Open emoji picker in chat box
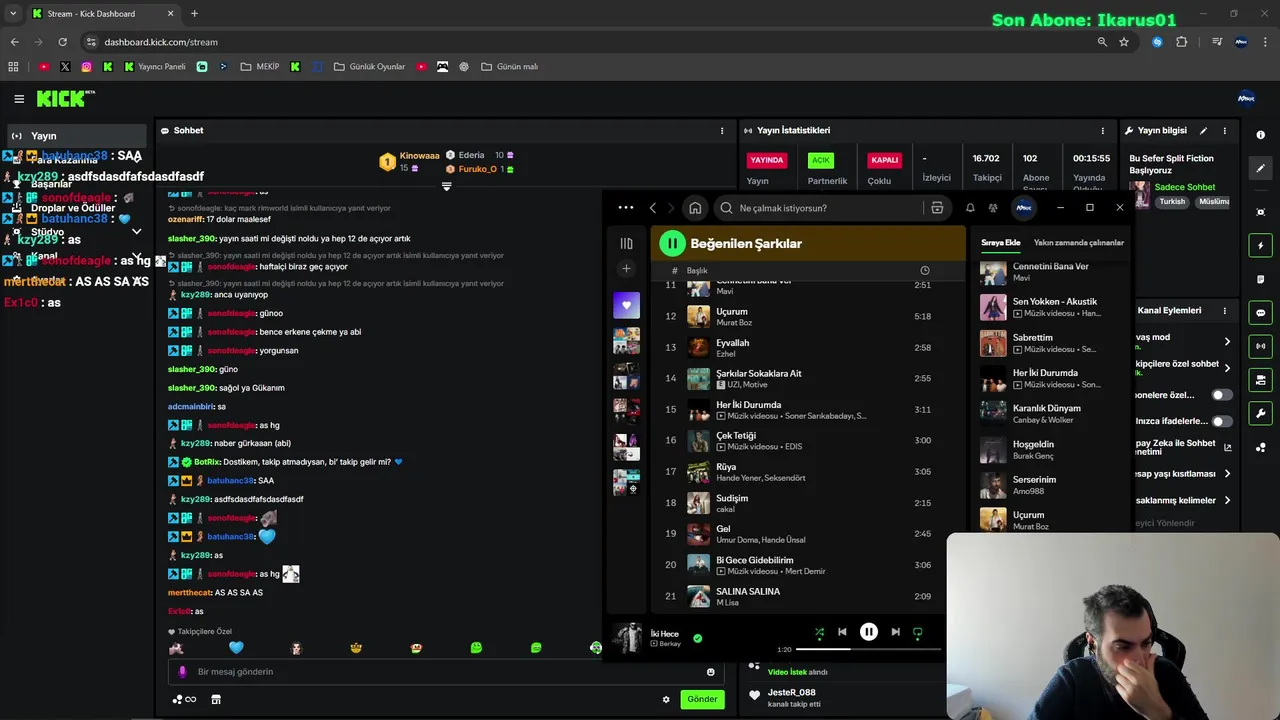 tap(711, 672)
